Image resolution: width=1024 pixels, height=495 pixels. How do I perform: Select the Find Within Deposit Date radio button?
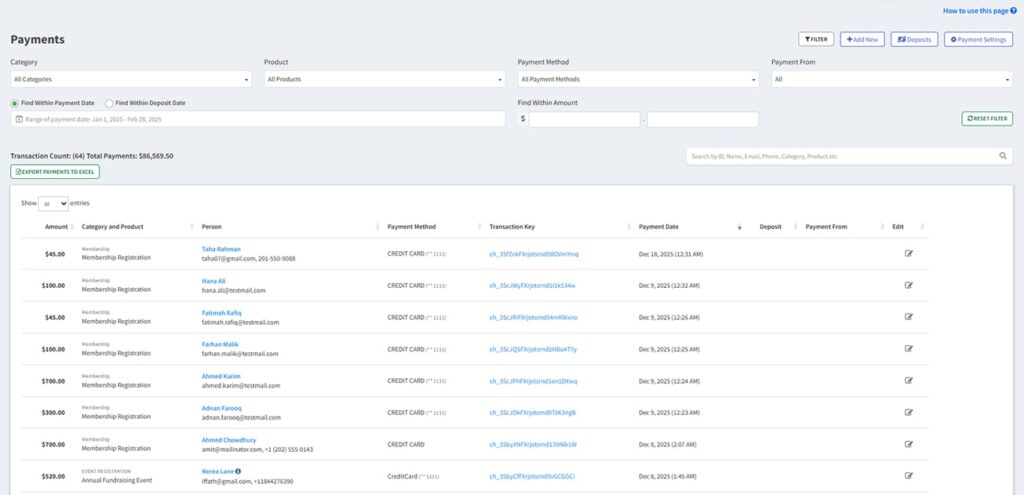click(x=109, y=103)
